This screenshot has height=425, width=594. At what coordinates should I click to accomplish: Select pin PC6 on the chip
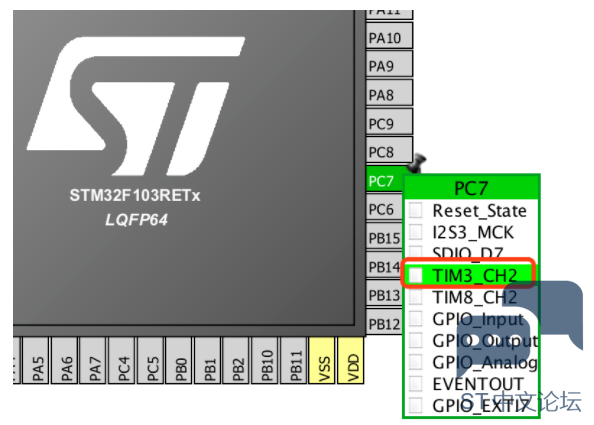[384, 207]
